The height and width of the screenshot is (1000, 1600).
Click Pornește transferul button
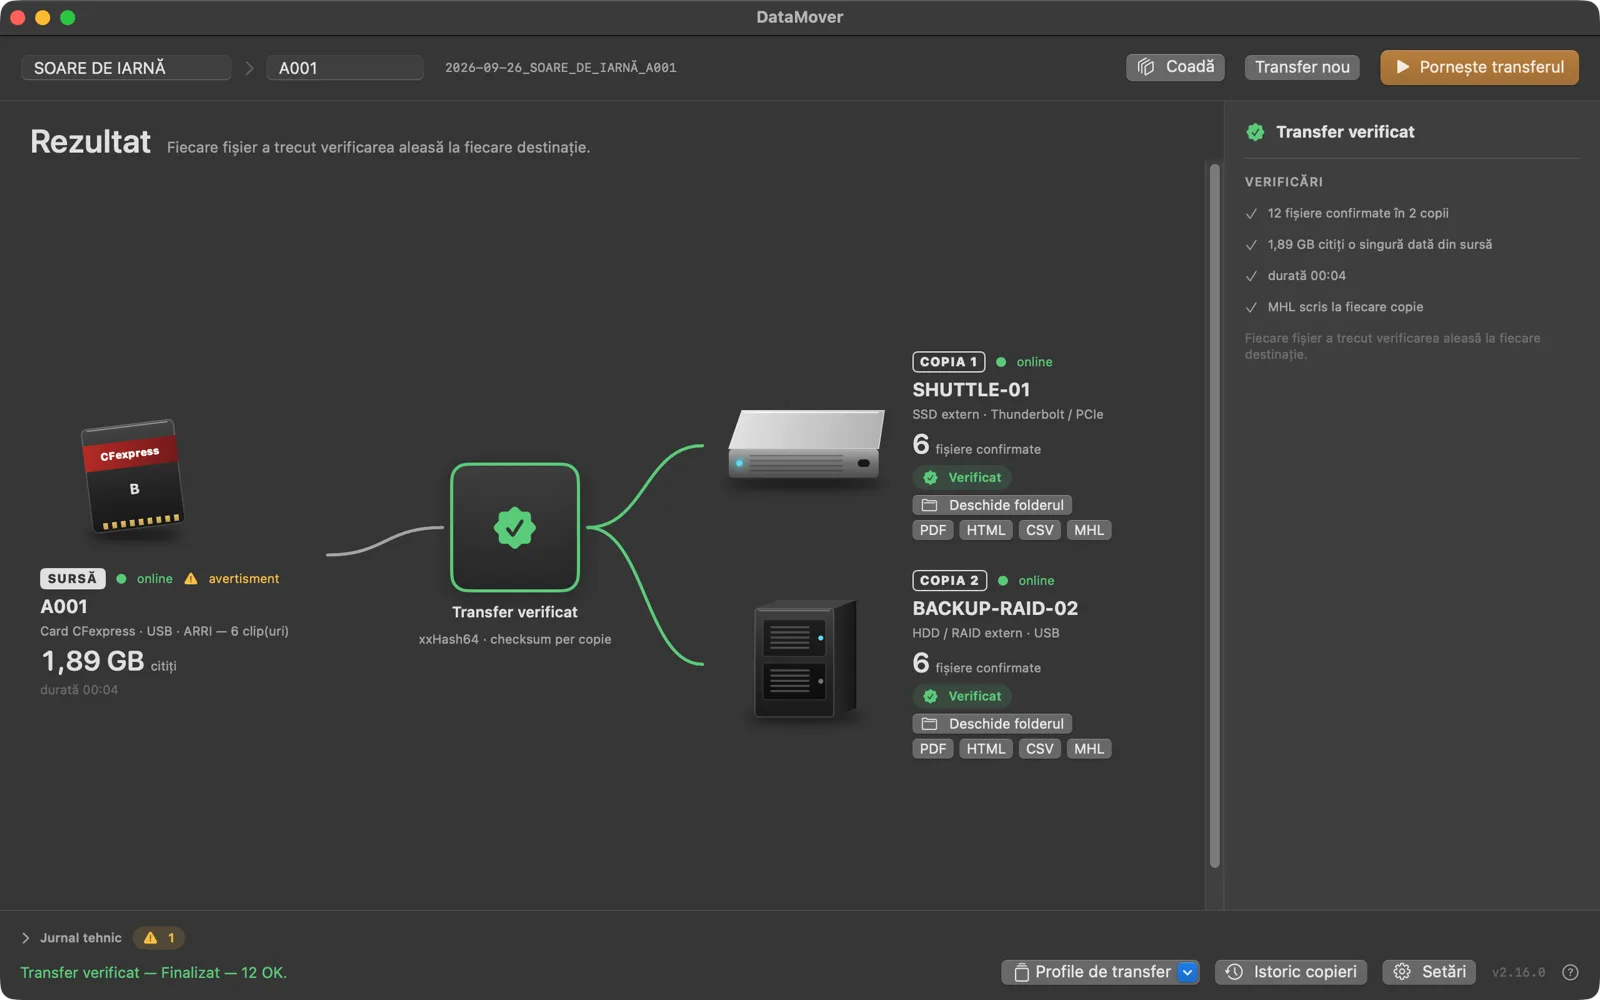pos(1479,67)
